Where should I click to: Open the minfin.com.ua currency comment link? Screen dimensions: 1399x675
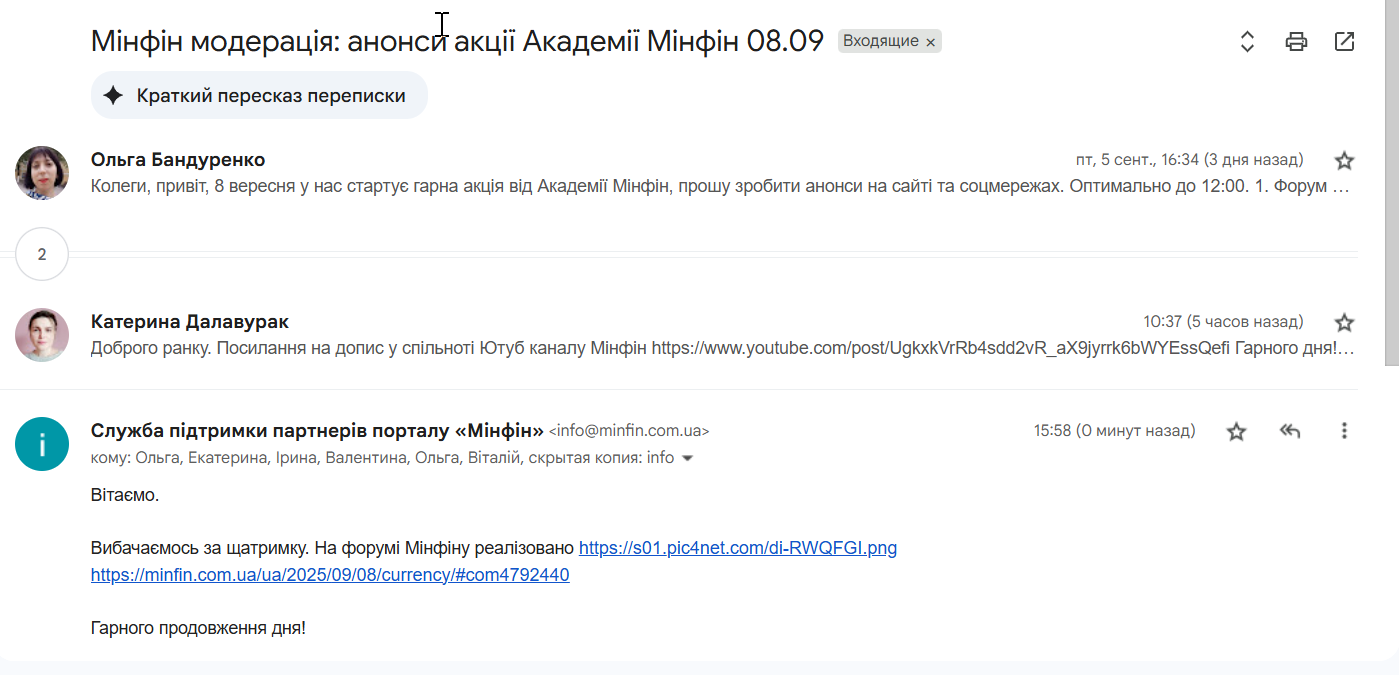coord(330,575)
